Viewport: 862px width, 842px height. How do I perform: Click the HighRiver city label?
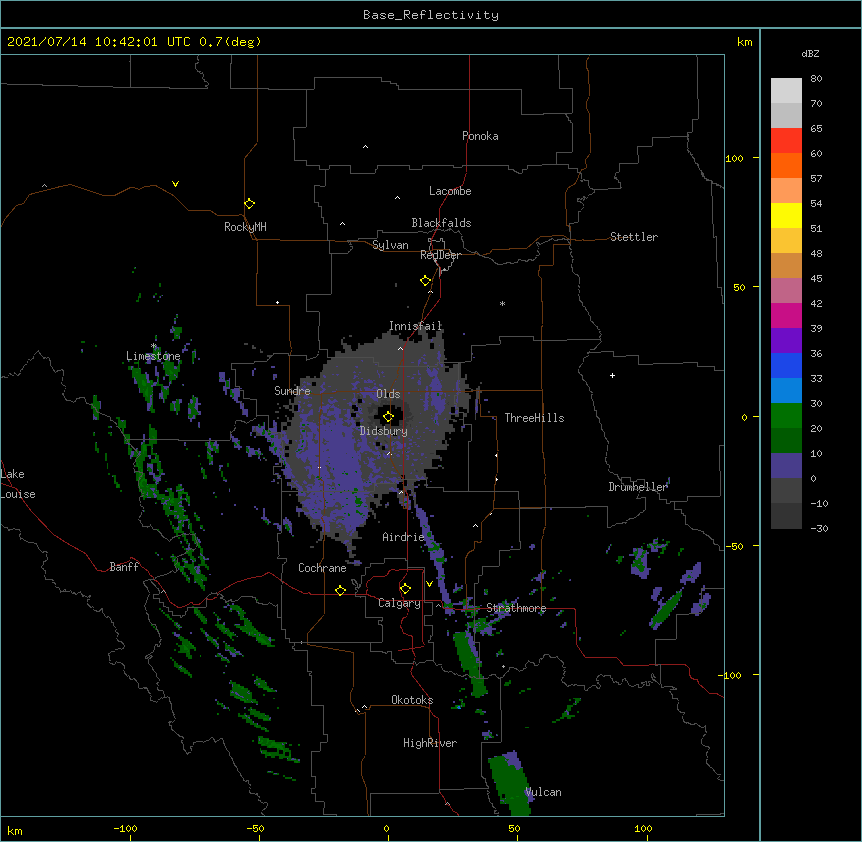(x=430, y=743)
